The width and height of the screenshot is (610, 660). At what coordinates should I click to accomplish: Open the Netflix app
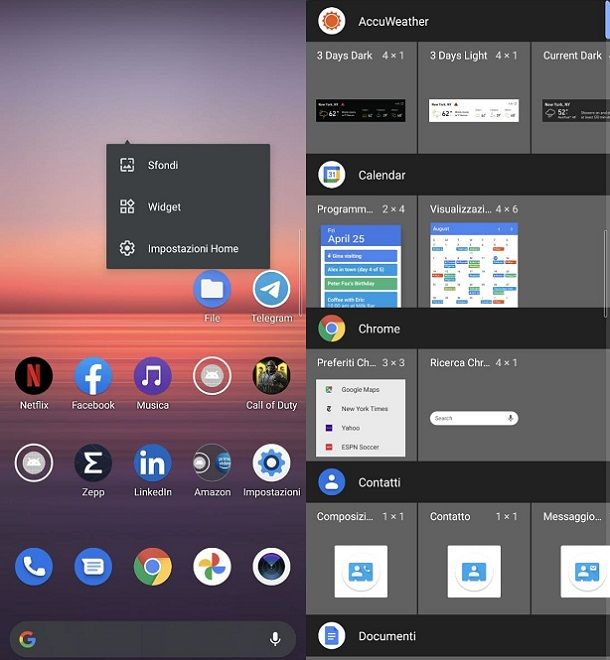click(34, 375)
